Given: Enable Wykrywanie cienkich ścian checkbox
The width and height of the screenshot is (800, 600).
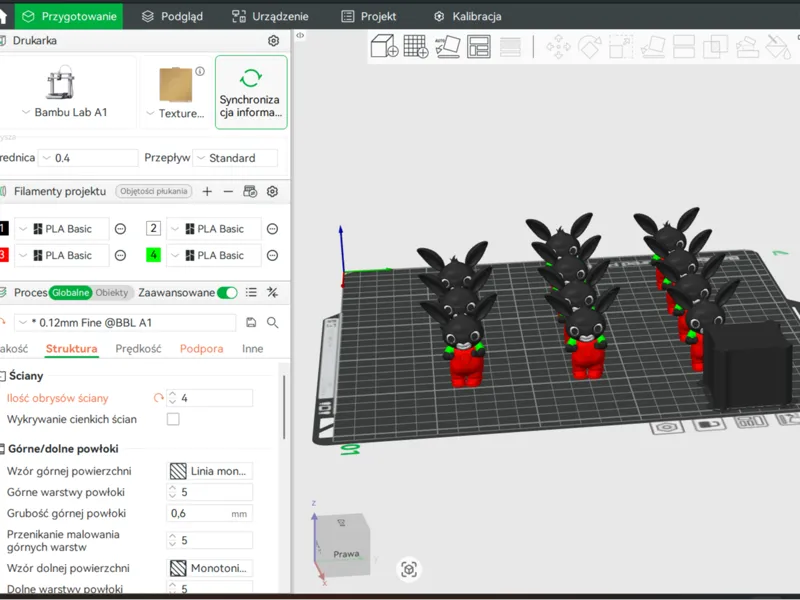Looking at the screenshot, I should point(173,419).
